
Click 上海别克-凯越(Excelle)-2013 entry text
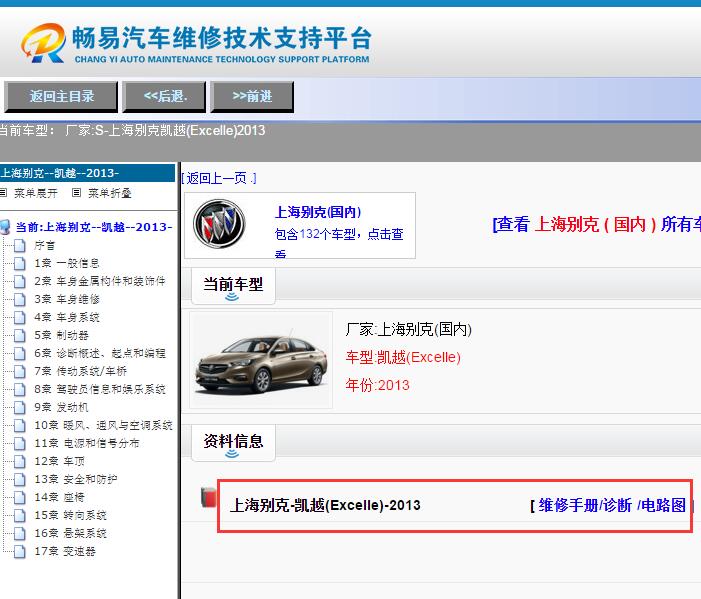(325, 506)
